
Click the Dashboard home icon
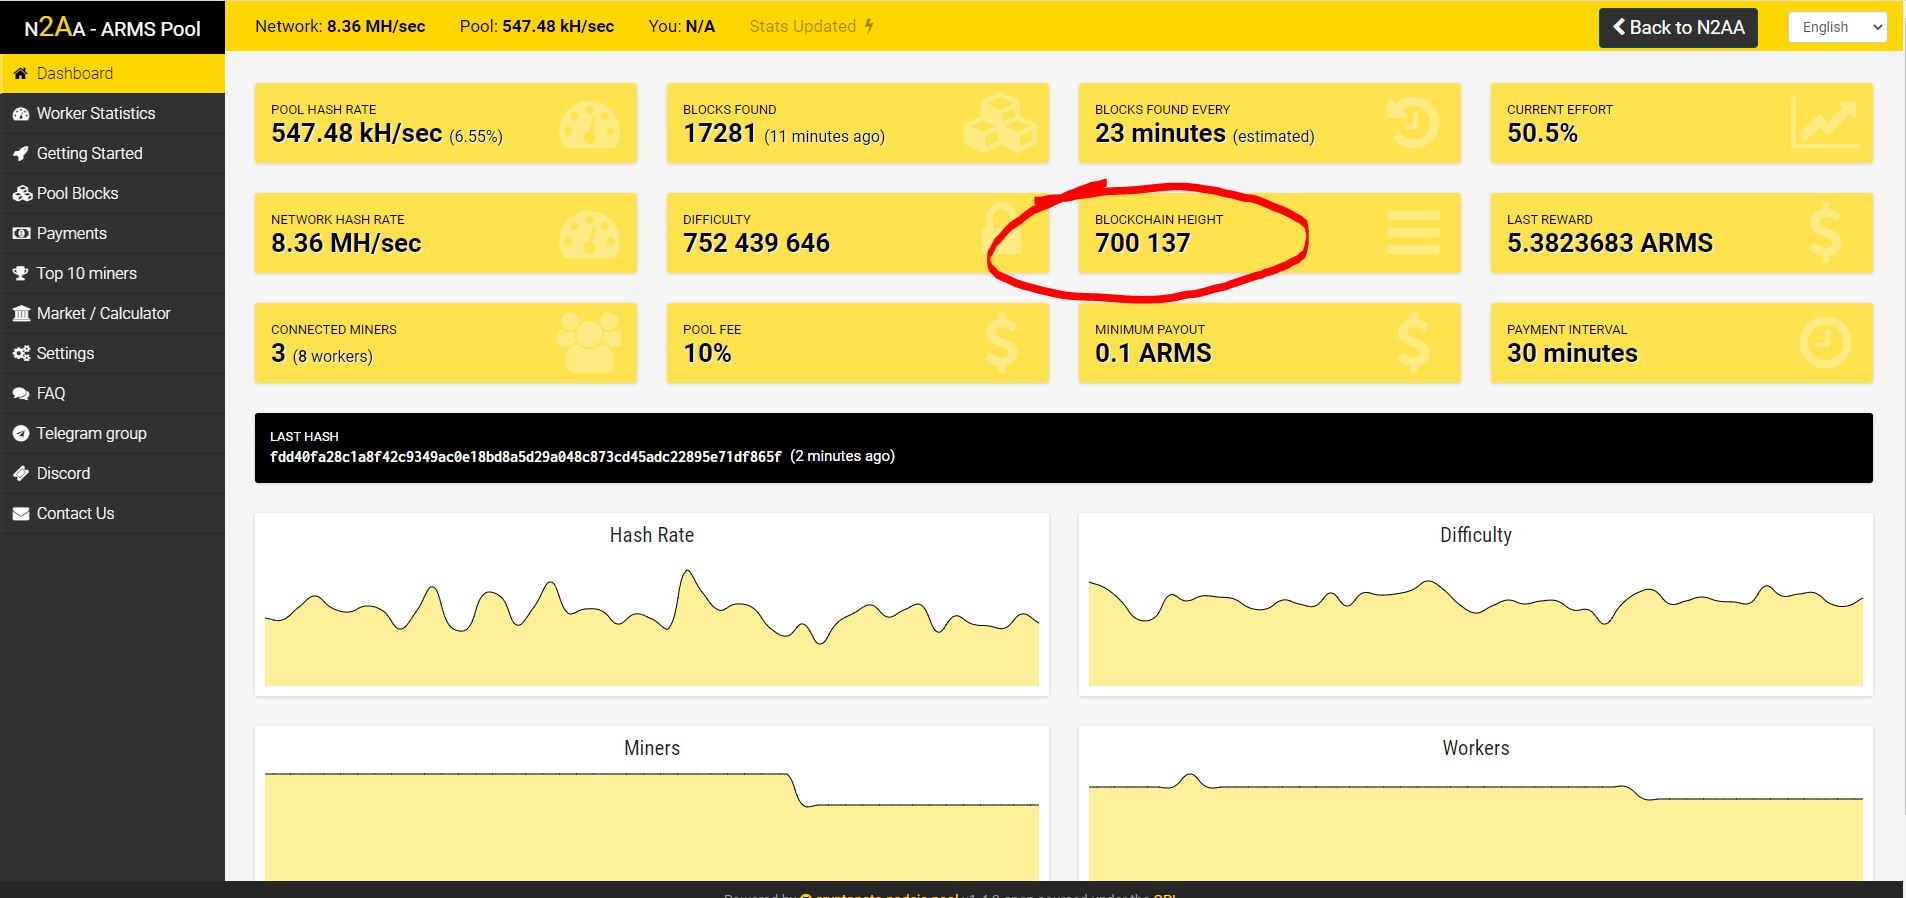coord(20,73)
